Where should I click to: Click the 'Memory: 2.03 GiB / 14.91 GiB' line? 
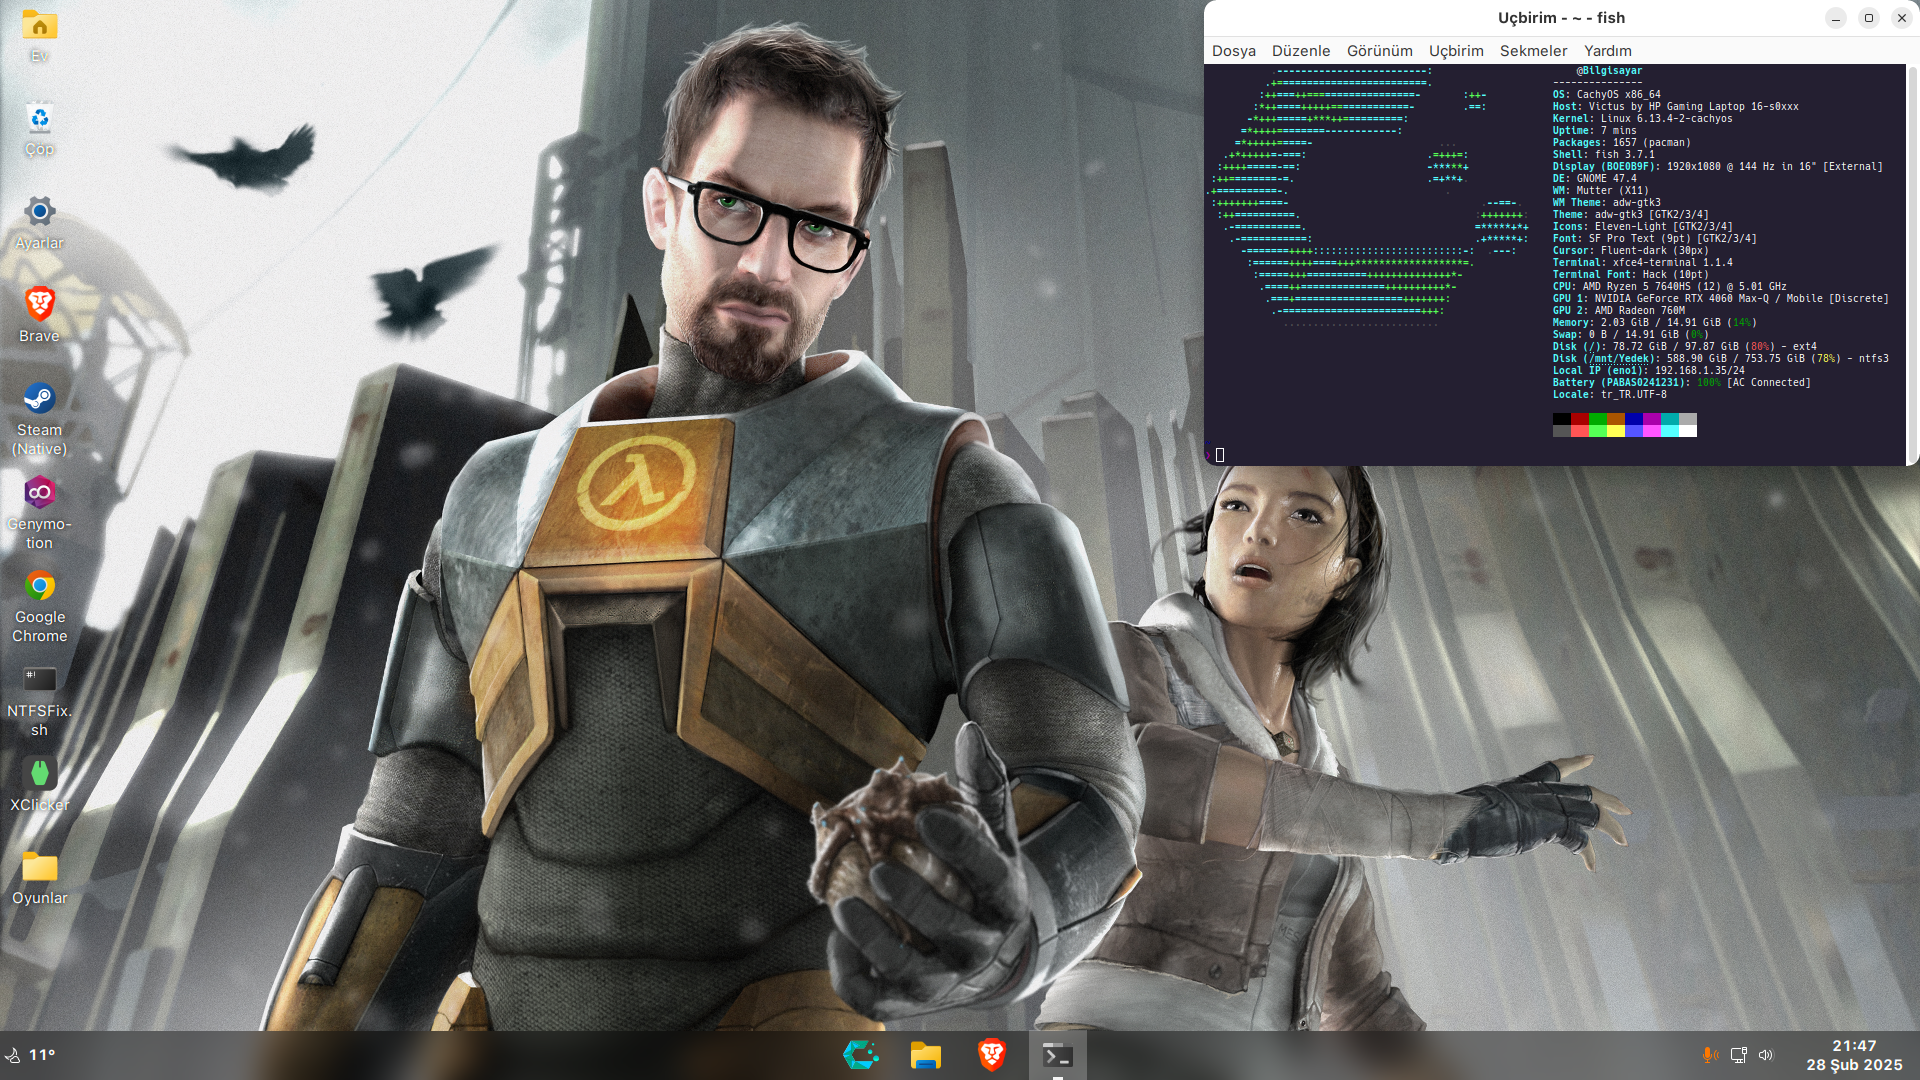tap(1655, 323)
